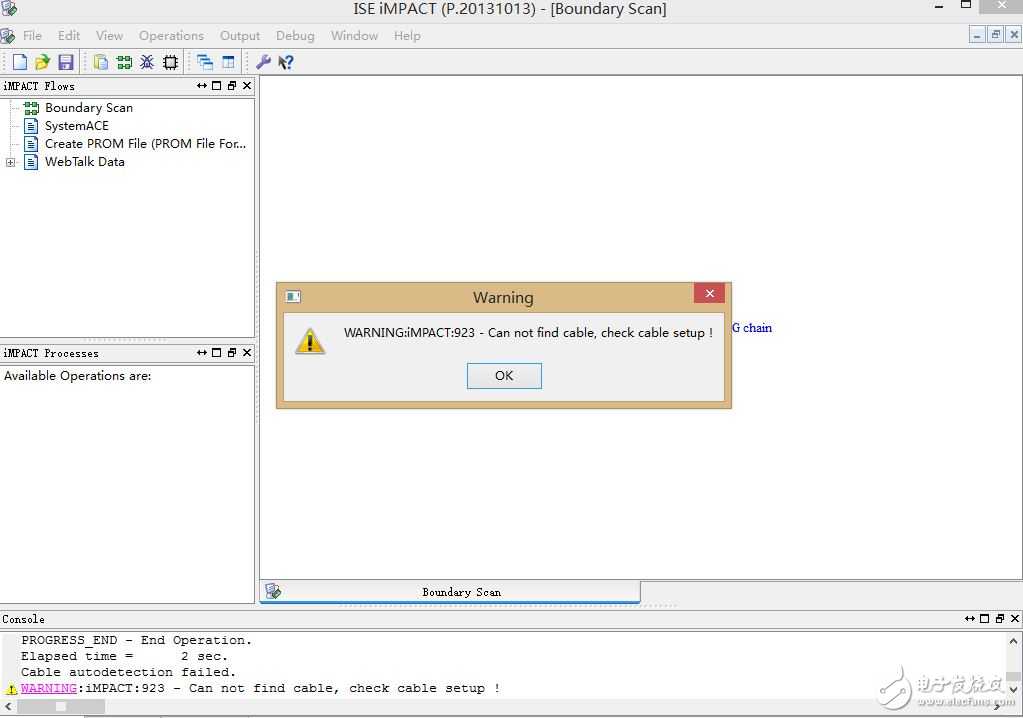
Task: Click the Create PROM File document icon
Action: pos(31,144)
